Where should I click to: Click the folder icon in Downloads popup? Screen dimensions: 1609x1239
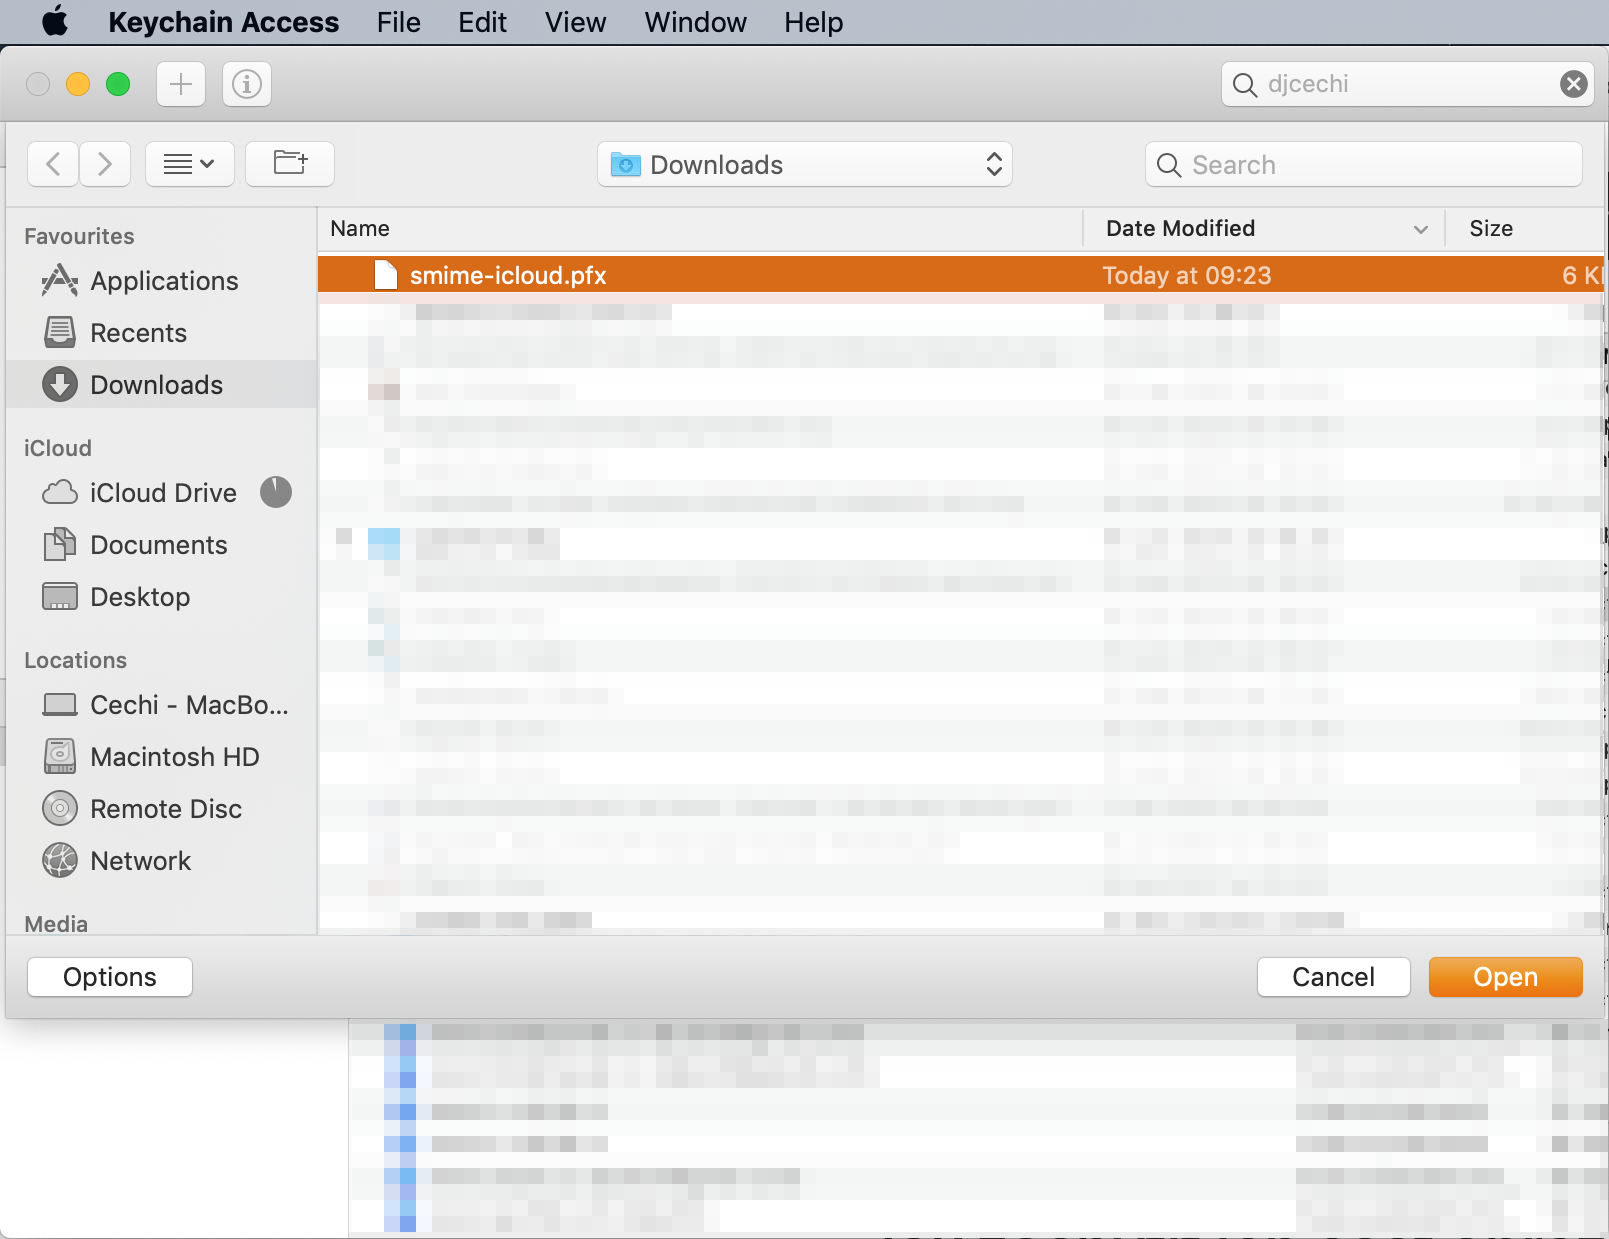pos(626,164)
